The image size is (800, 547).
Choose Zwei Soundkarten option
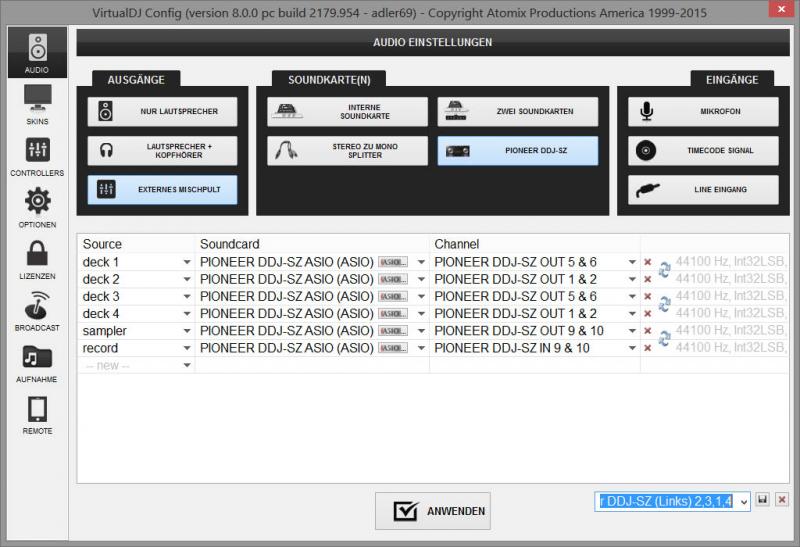[x=517, y=111]
